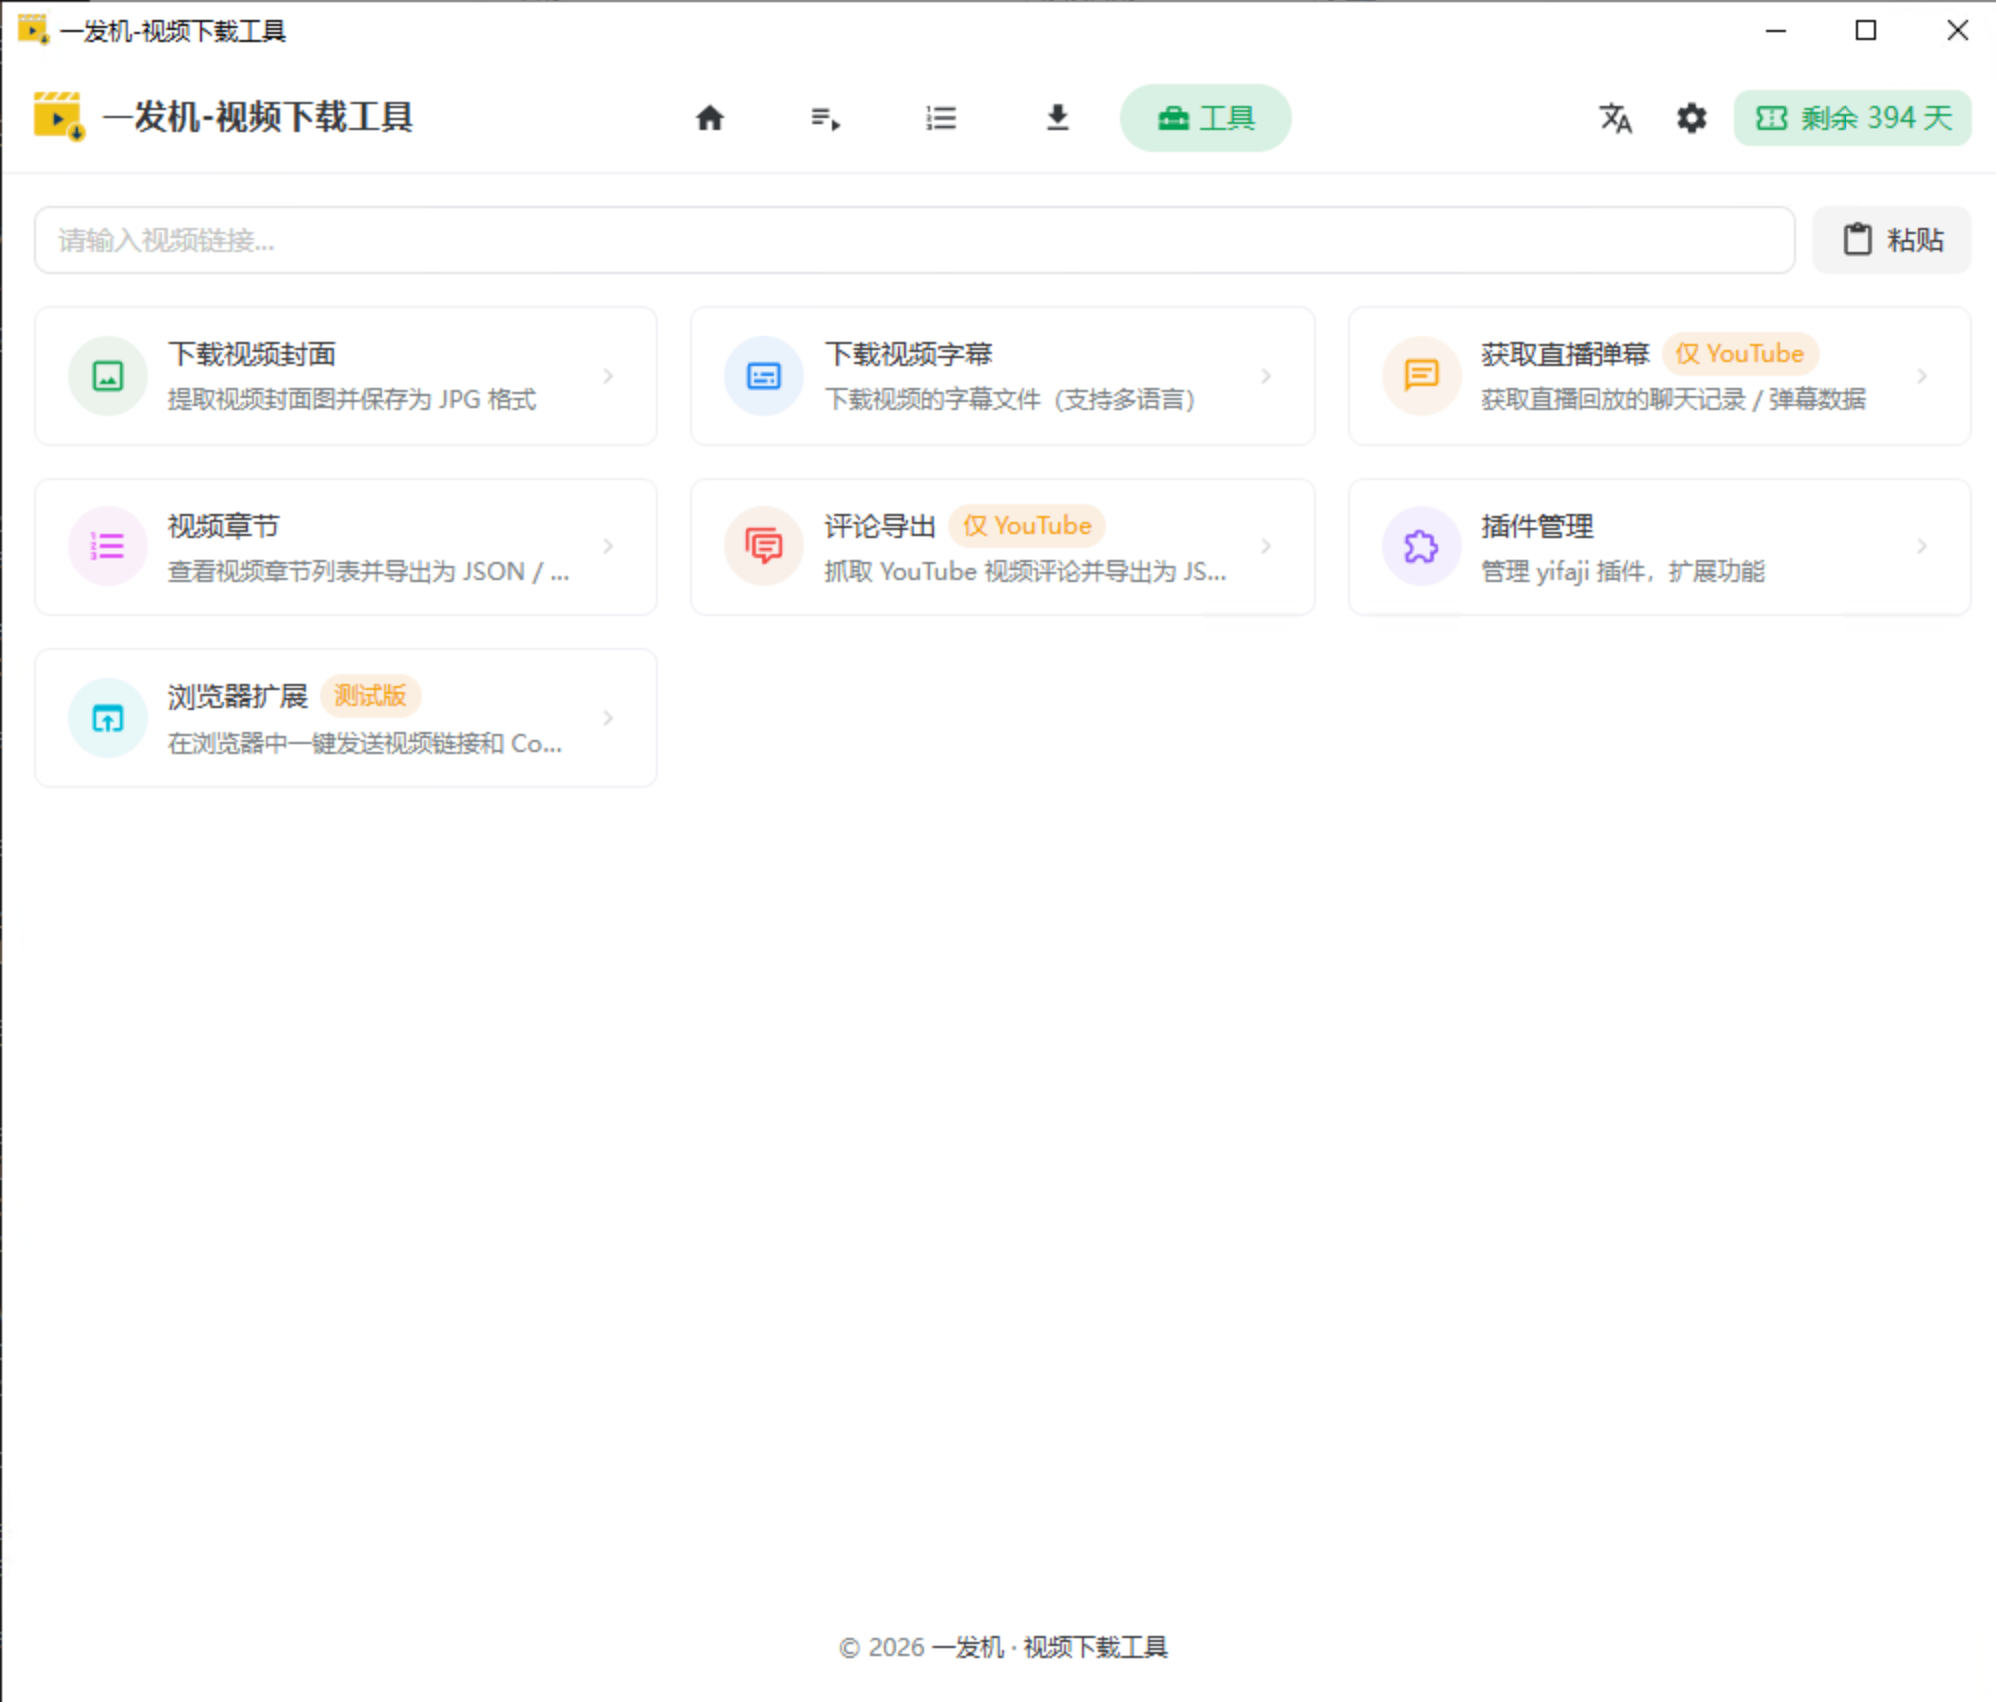This screenshot has width=1996, height=1702.
Task: Click the title bar app icon
Action: point(33,30)
